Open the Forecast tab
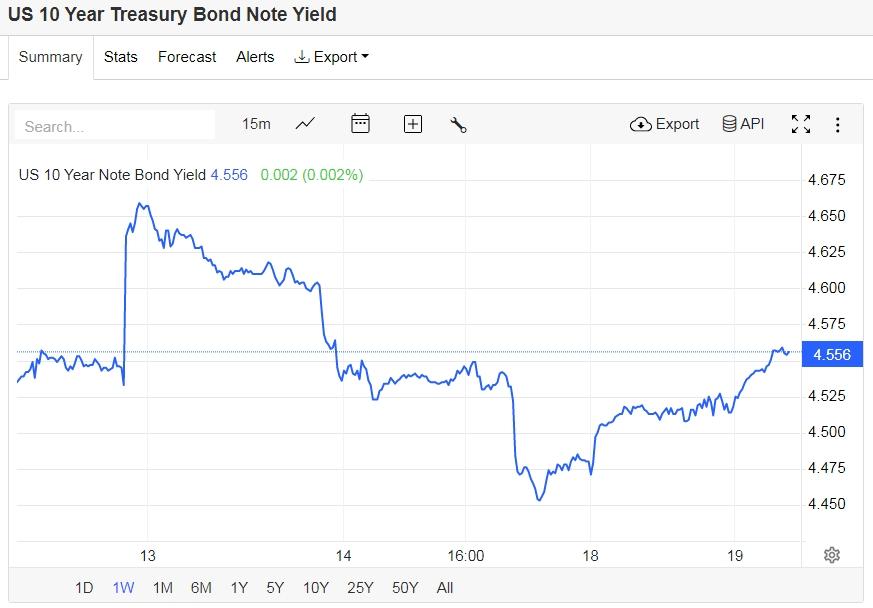873x608 pixels. (x=187, y=57)
